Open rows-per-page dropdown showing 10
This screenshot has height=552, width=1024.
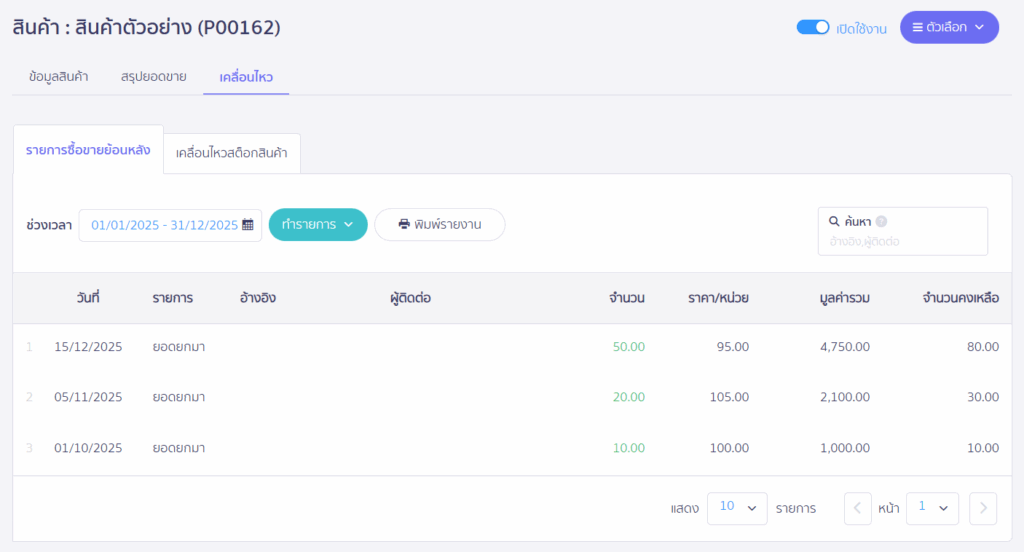click(737, 508)
